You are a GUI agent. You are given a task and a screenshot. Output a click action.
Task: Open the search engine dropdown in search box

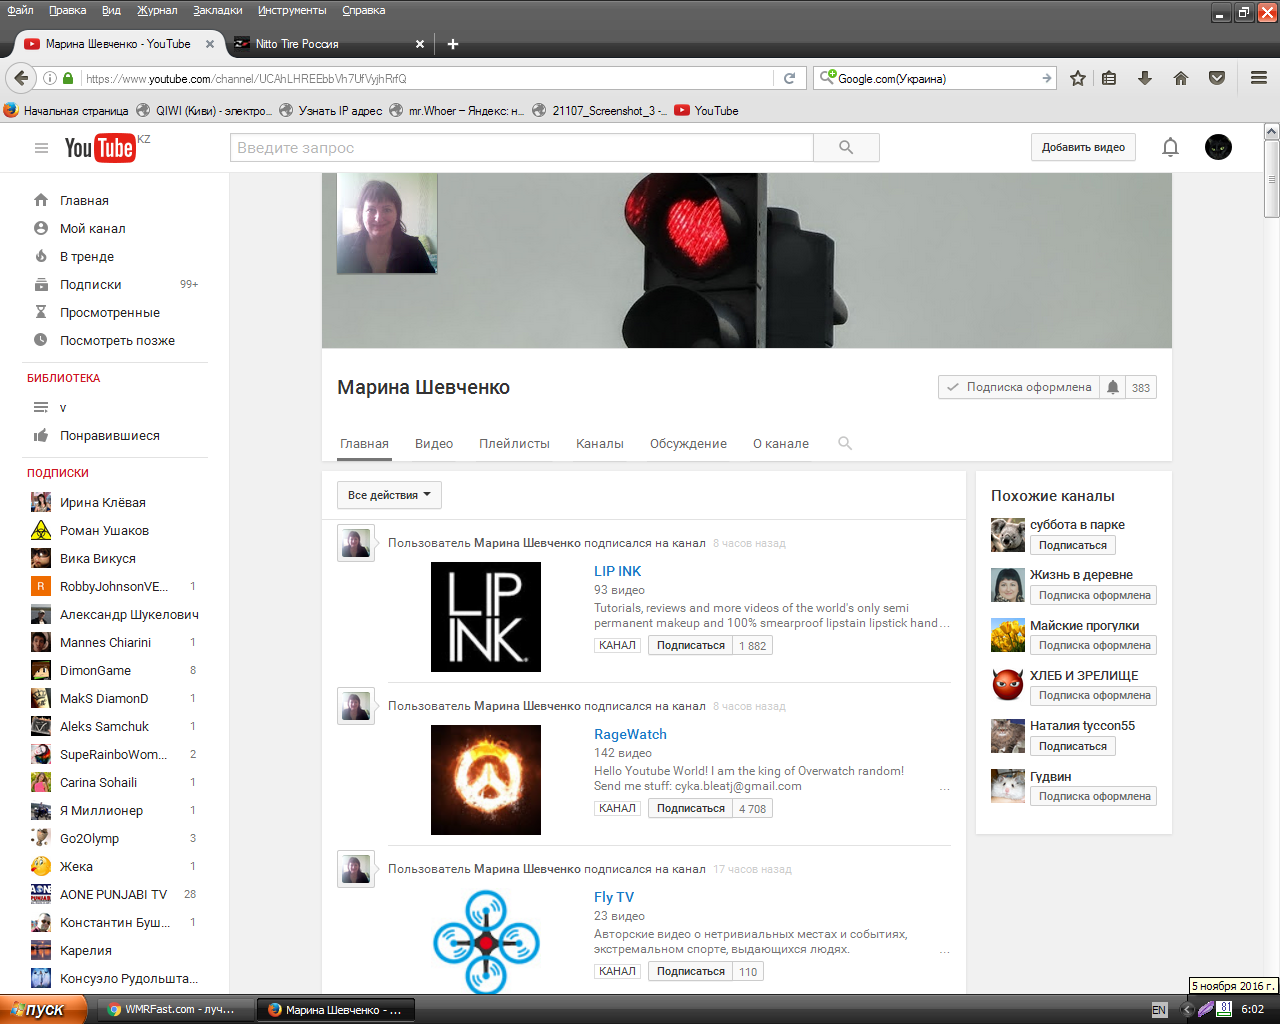[x=828, y=78]
